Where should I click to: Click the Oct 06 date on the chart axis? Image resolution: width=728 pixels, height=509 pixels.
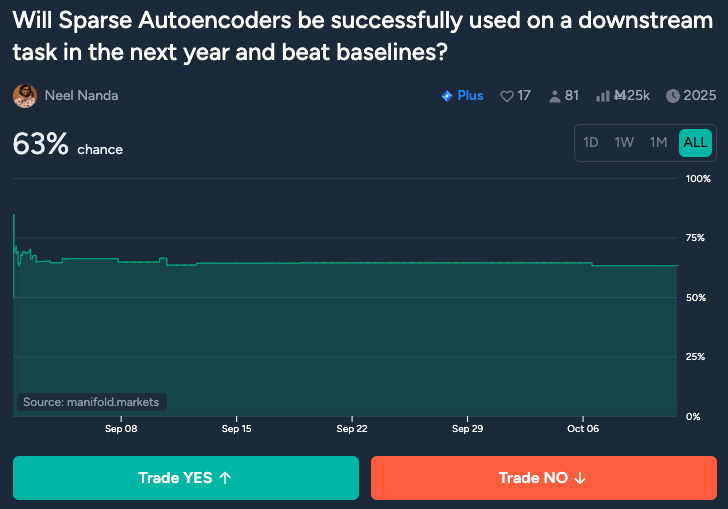tap(583, 428)
